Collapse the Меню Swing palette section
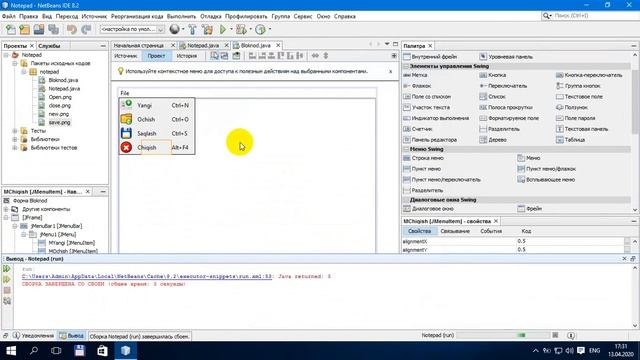The image size is (640, 360). 406,149
